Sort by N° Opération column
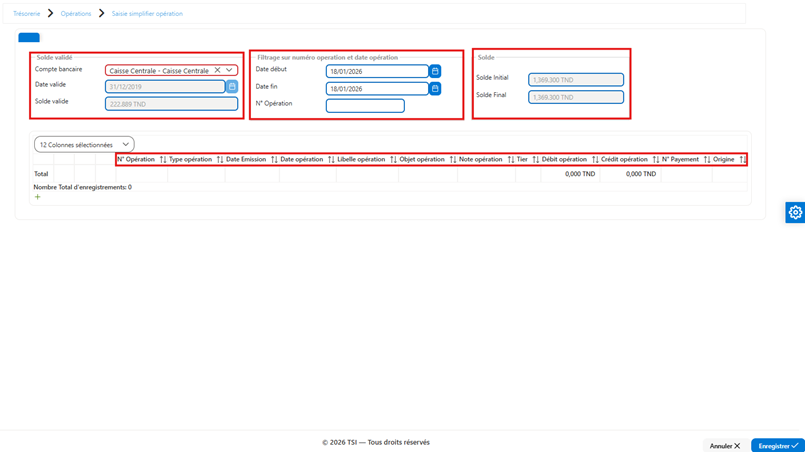The width and height of the screenshot is (805, 452). point(163,159)
